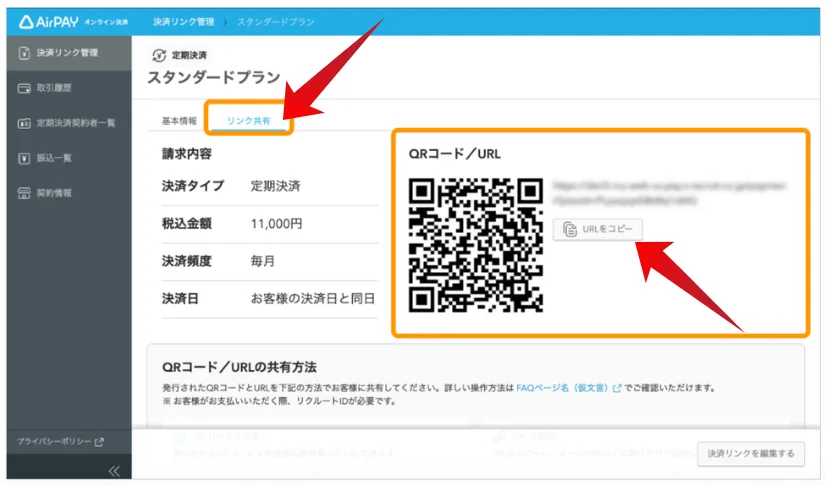Collapse the sidebar with double chevron
This screenshot has height=485, width=826.
[x=114, y=470]
